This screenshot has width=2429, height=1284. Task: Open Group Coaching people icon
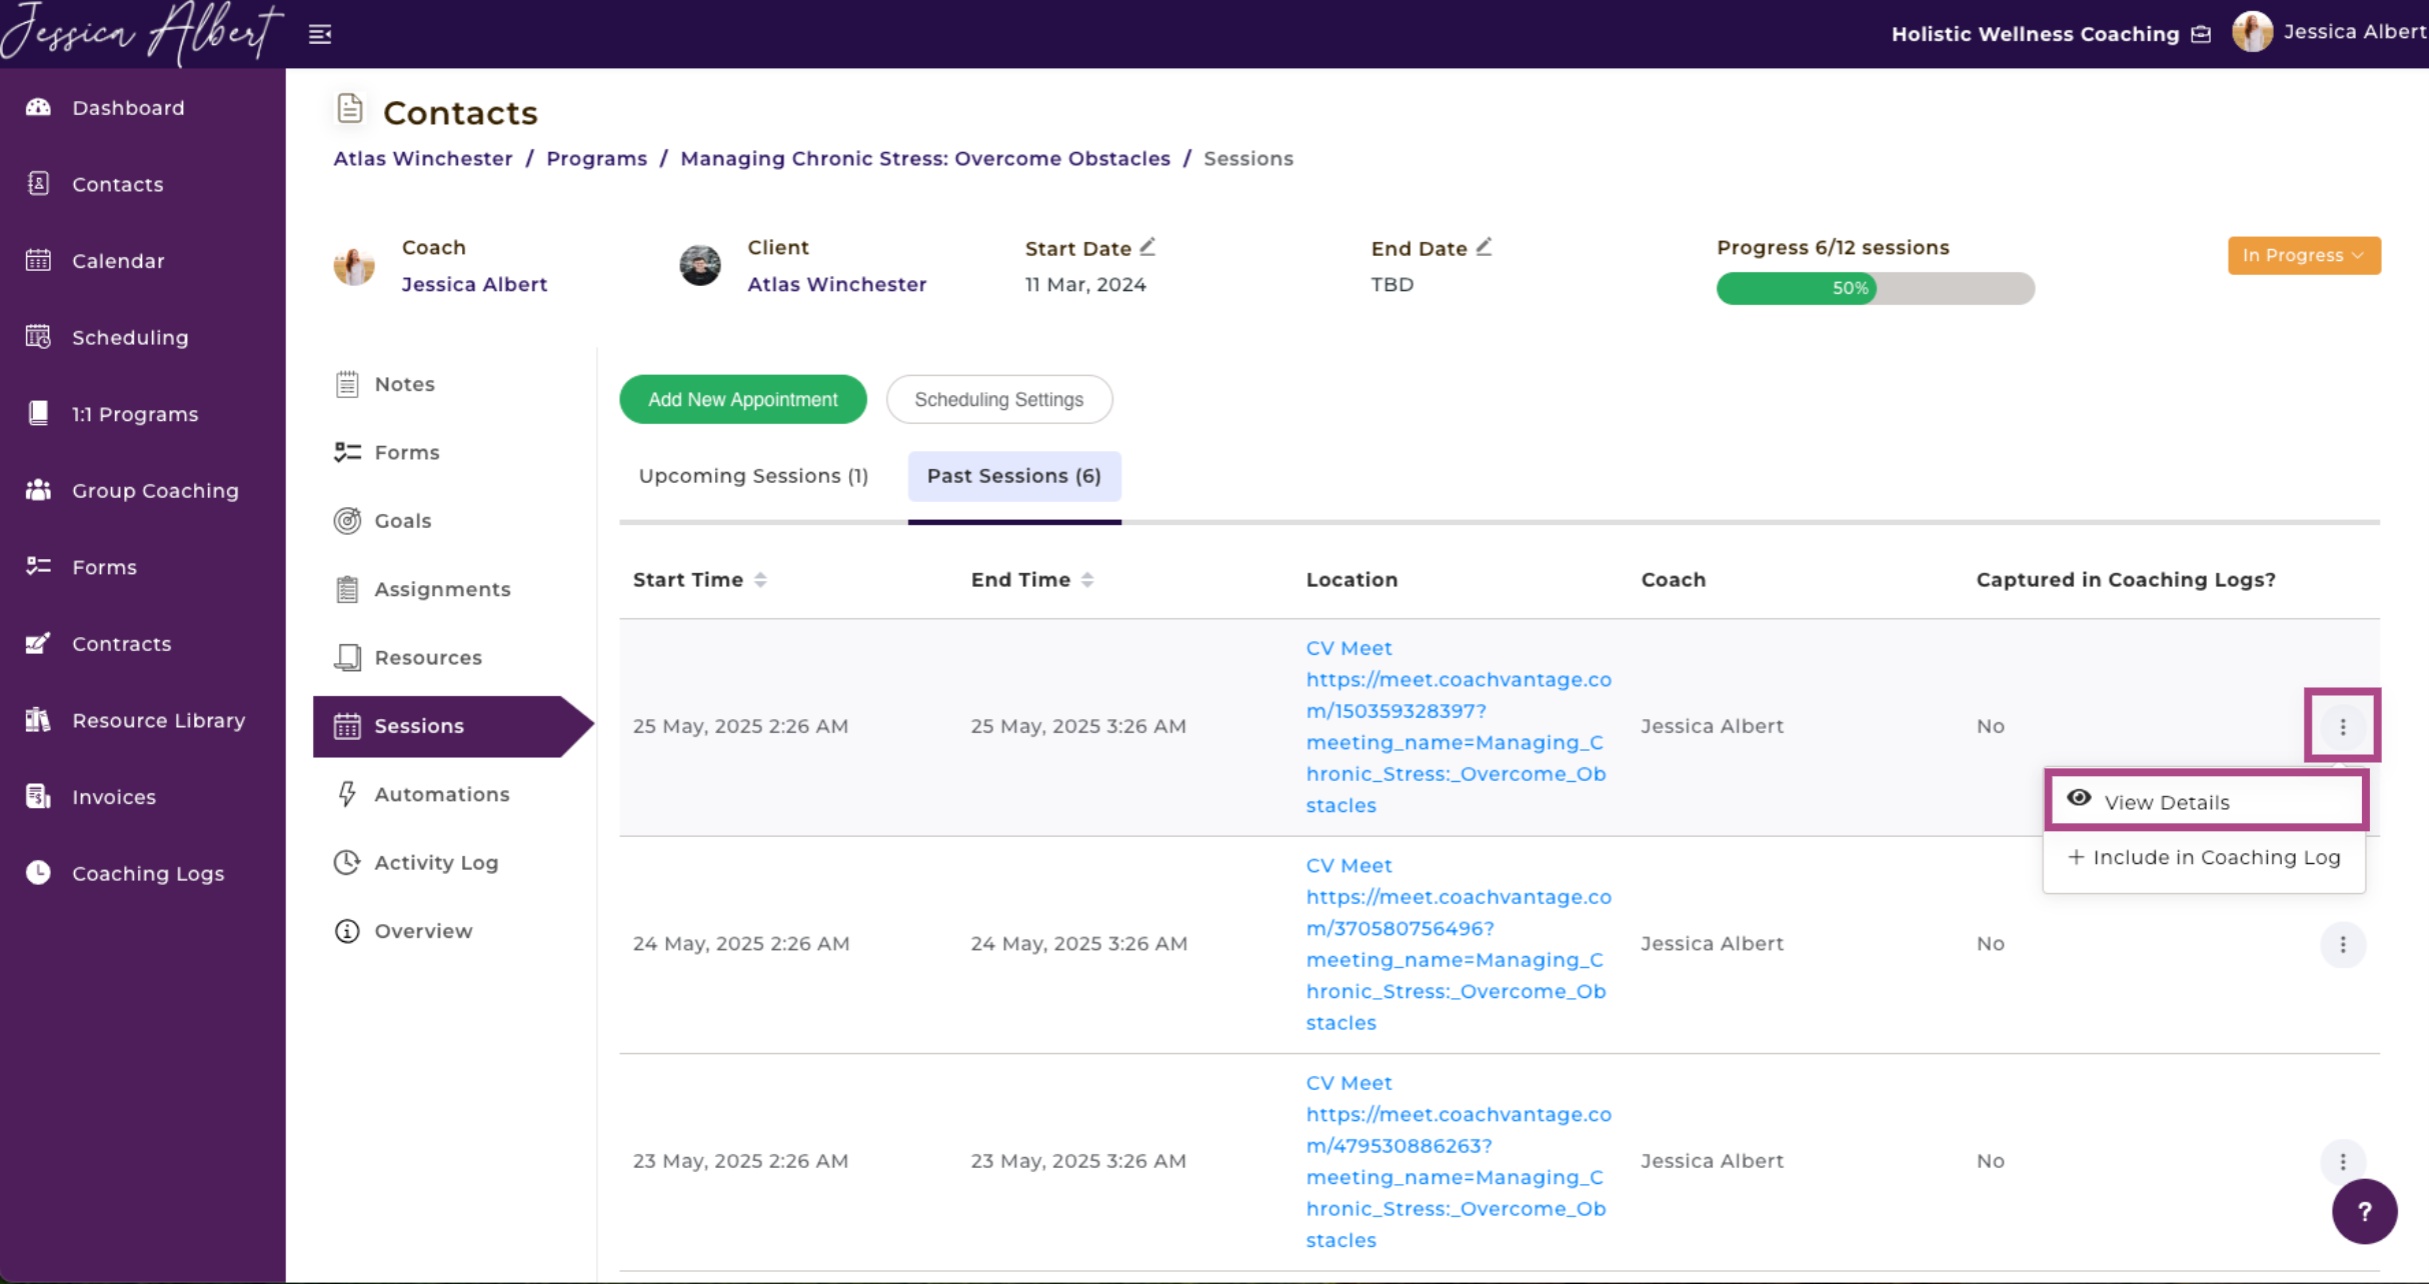tap(39, 490)
